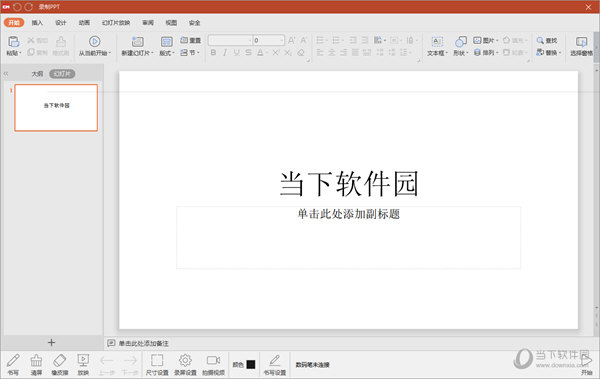Viewport: 600px width, 379px height.
Task: Toggle Italic formatting
Action: (225, 53)
